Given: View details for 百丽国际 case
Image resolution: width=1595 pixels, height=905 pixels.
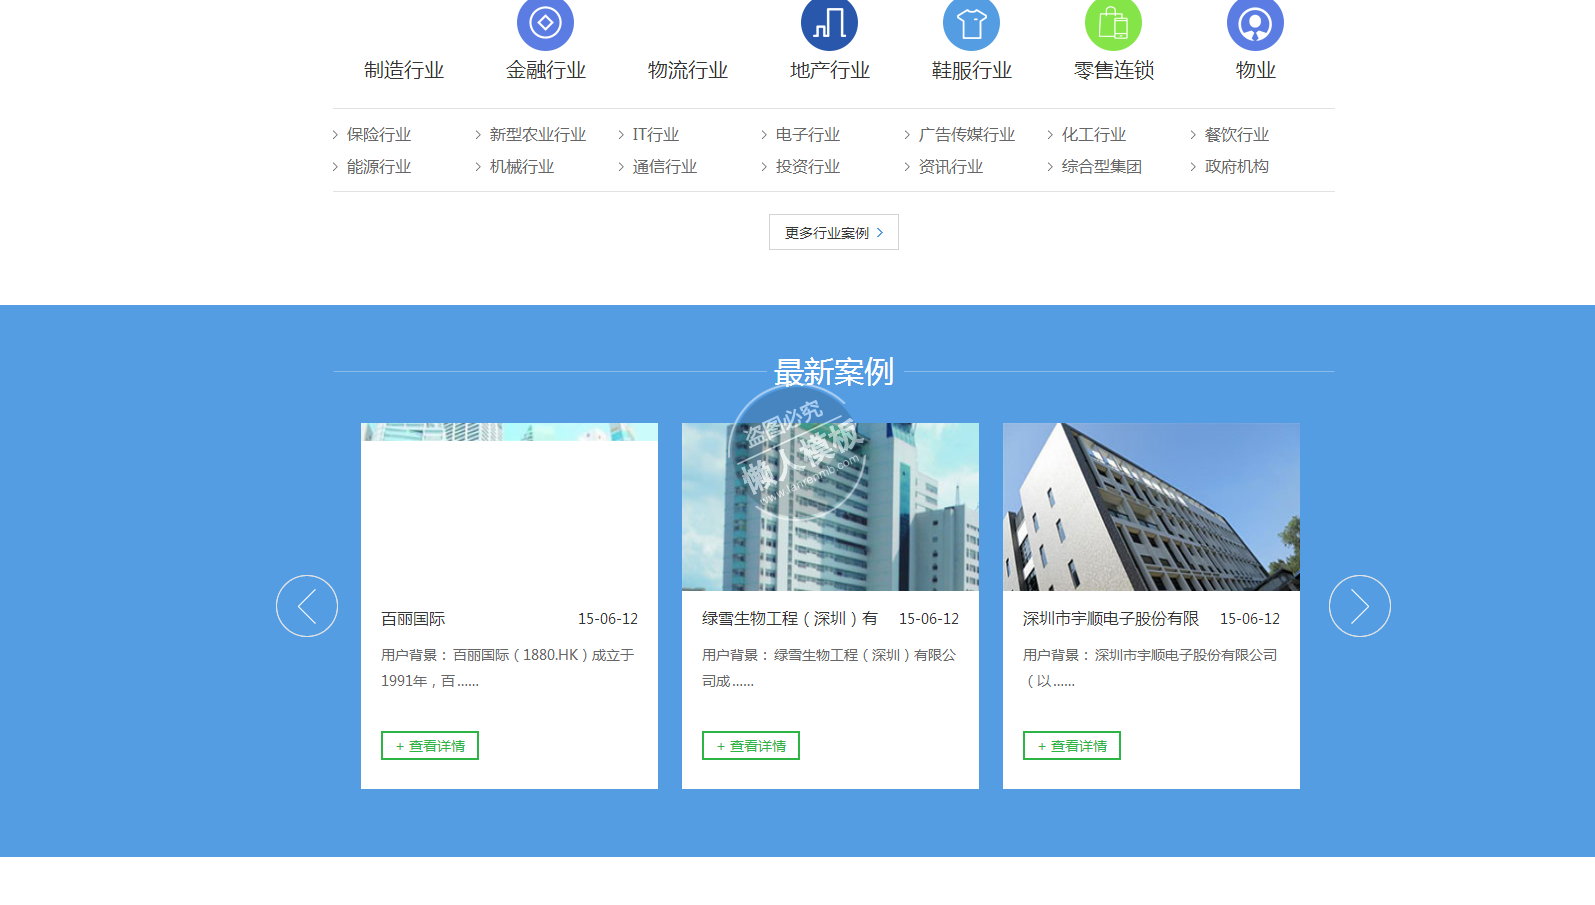Looking at the screenshot, I should click(x=430, y=746).
